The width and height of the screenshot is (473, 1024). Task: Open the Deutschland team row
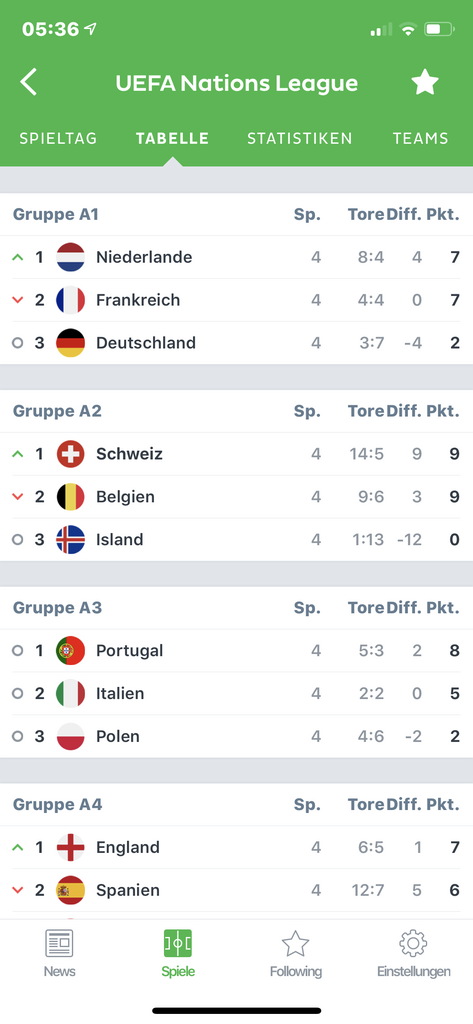coord(236,343)
